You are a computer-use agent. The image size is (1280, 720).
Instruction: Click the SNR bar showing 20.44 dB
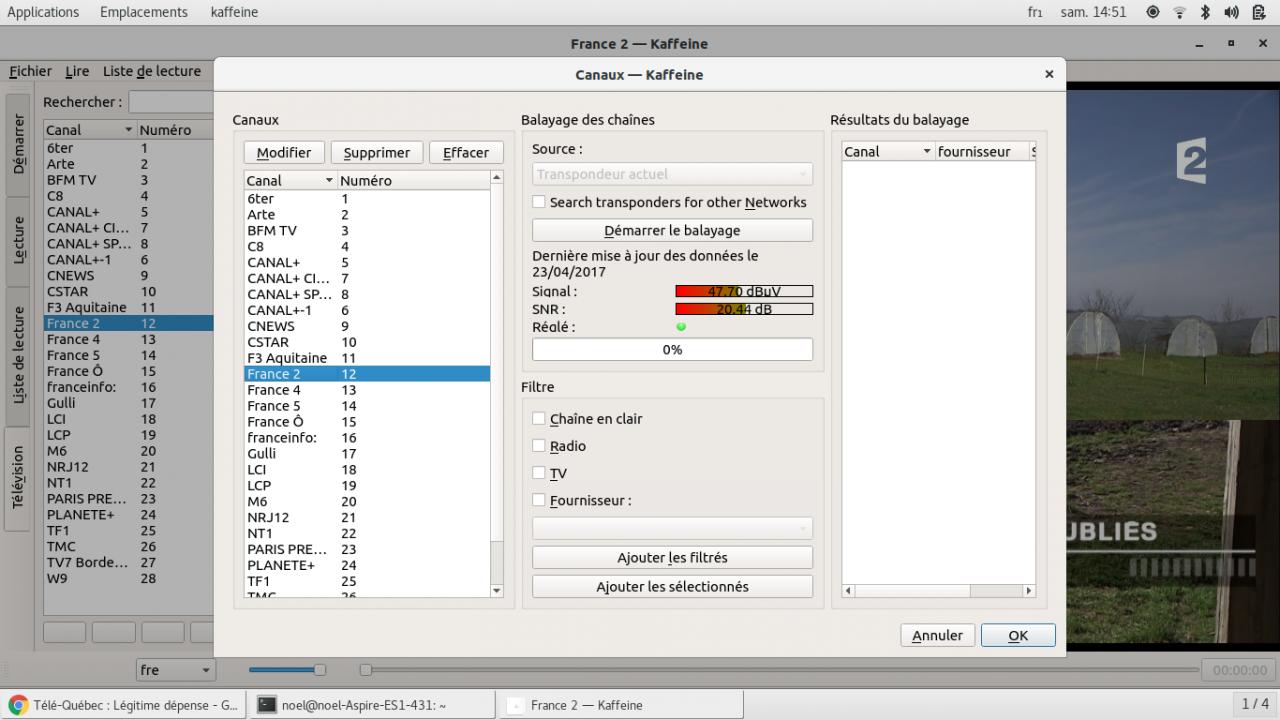(744, 310)
